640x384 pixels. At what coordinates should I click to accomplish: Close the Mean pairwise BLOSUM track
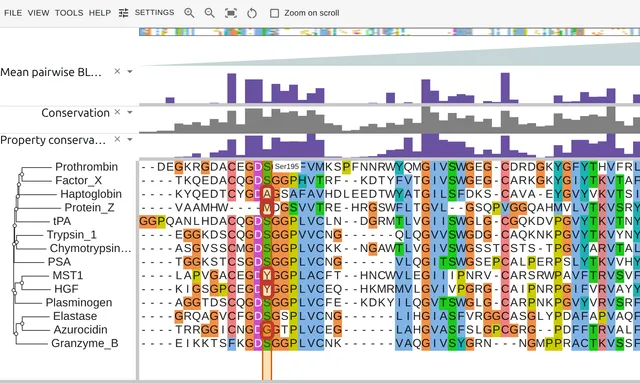pyautogui.click(x=117, y=71)
